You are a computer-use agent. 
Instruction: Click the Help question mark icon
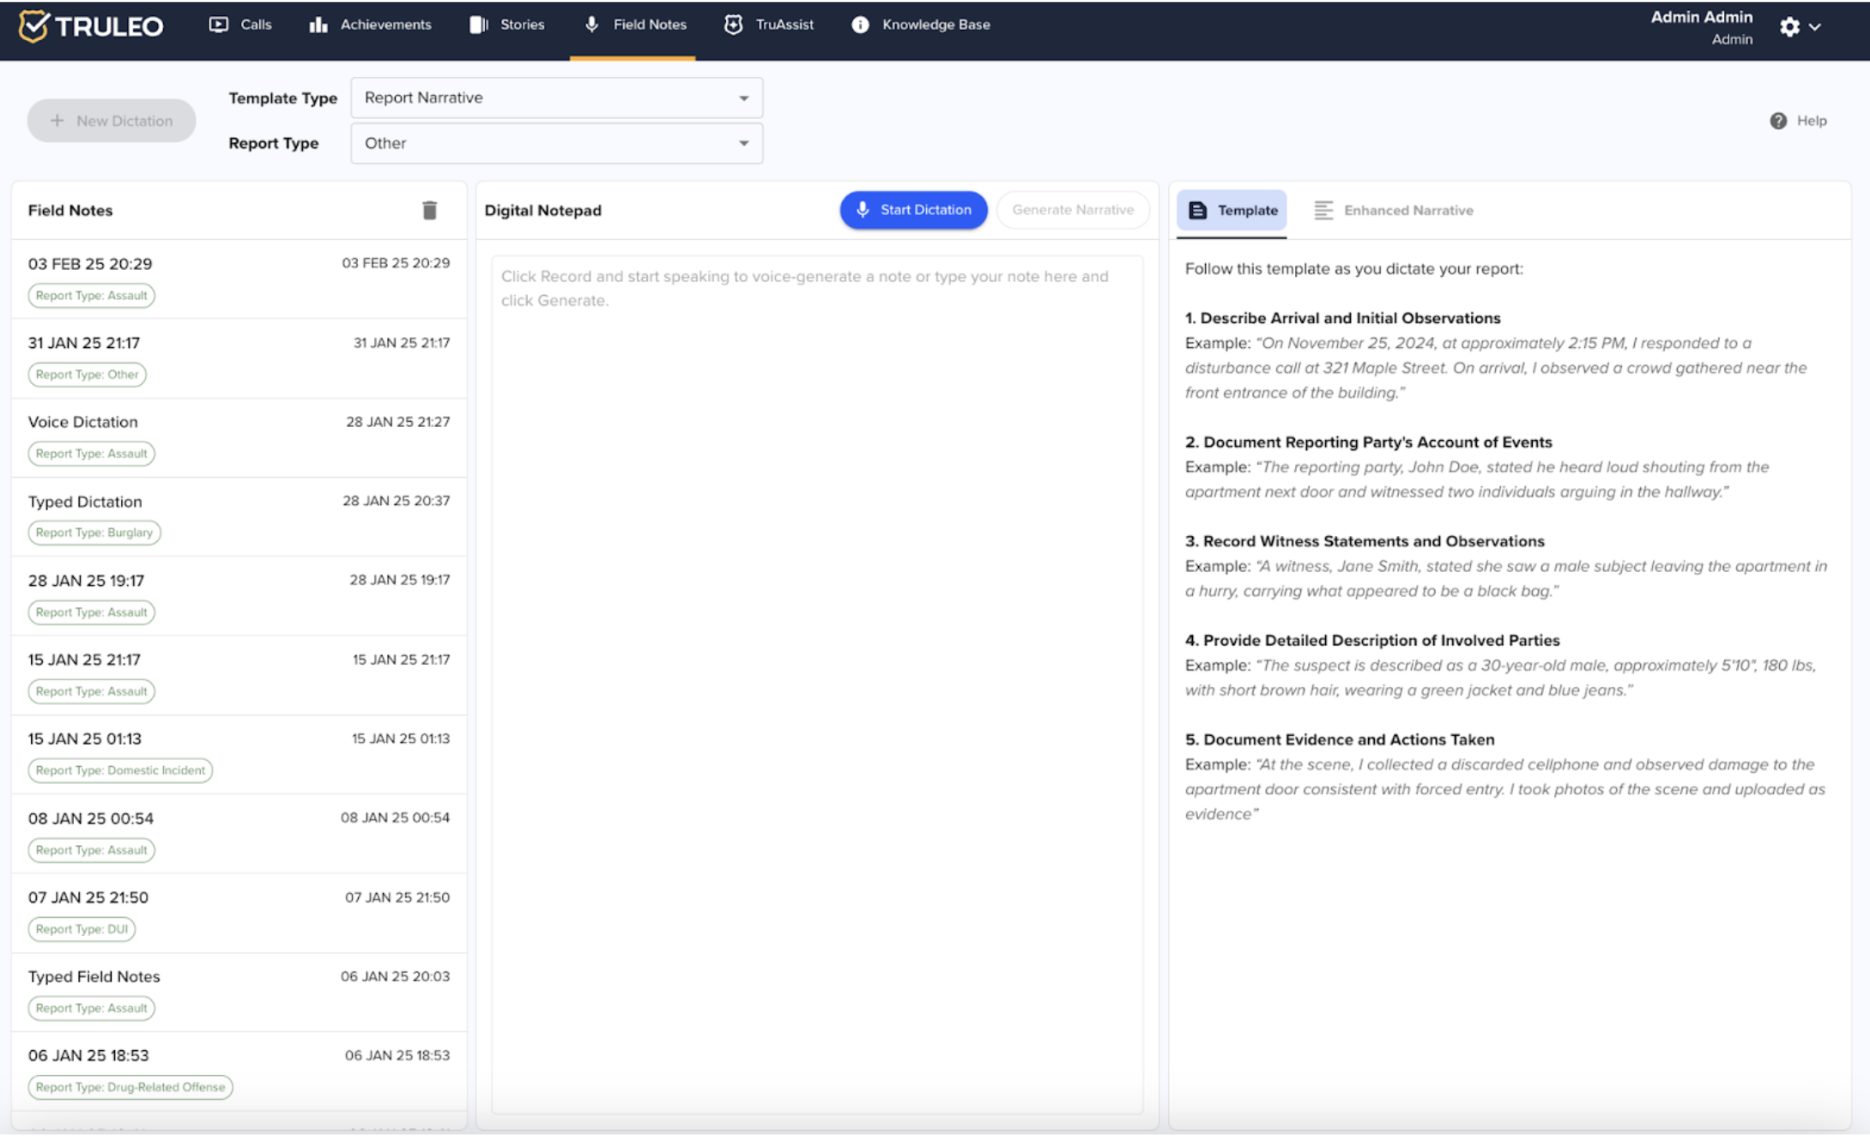tap(1778, 121)
